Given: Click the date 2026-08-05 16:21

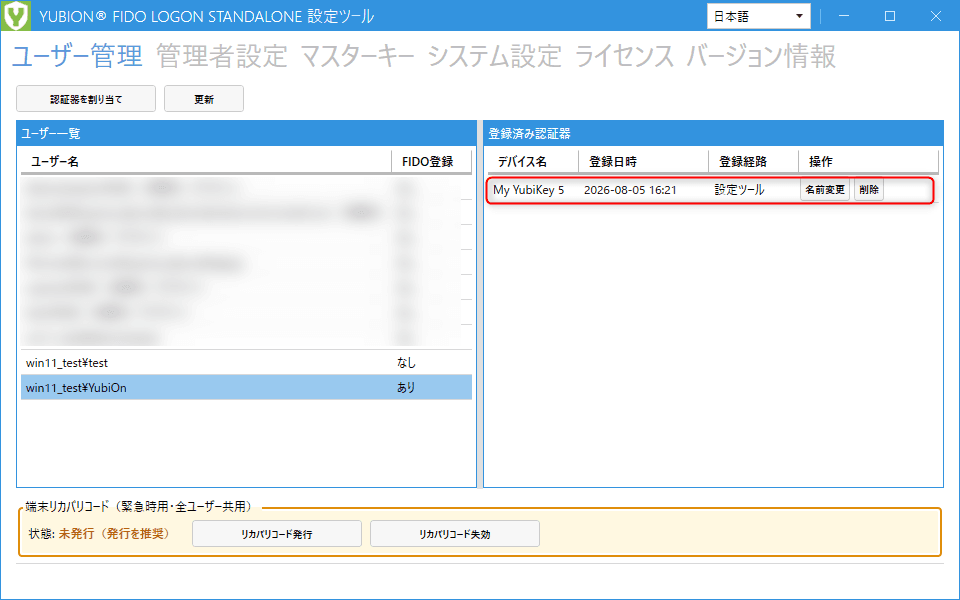Looking at the screenshot, I should 630,190.
